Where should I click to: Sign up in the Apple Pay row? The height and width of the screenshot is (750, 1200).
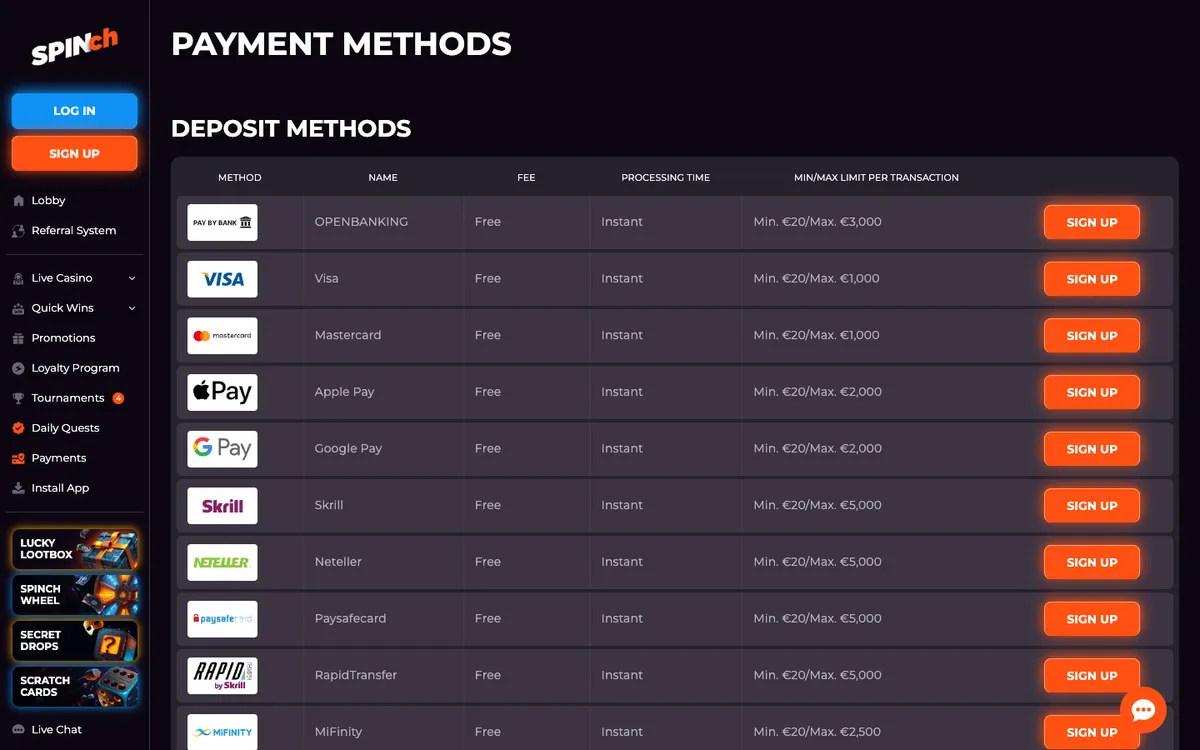(1092, 392)
